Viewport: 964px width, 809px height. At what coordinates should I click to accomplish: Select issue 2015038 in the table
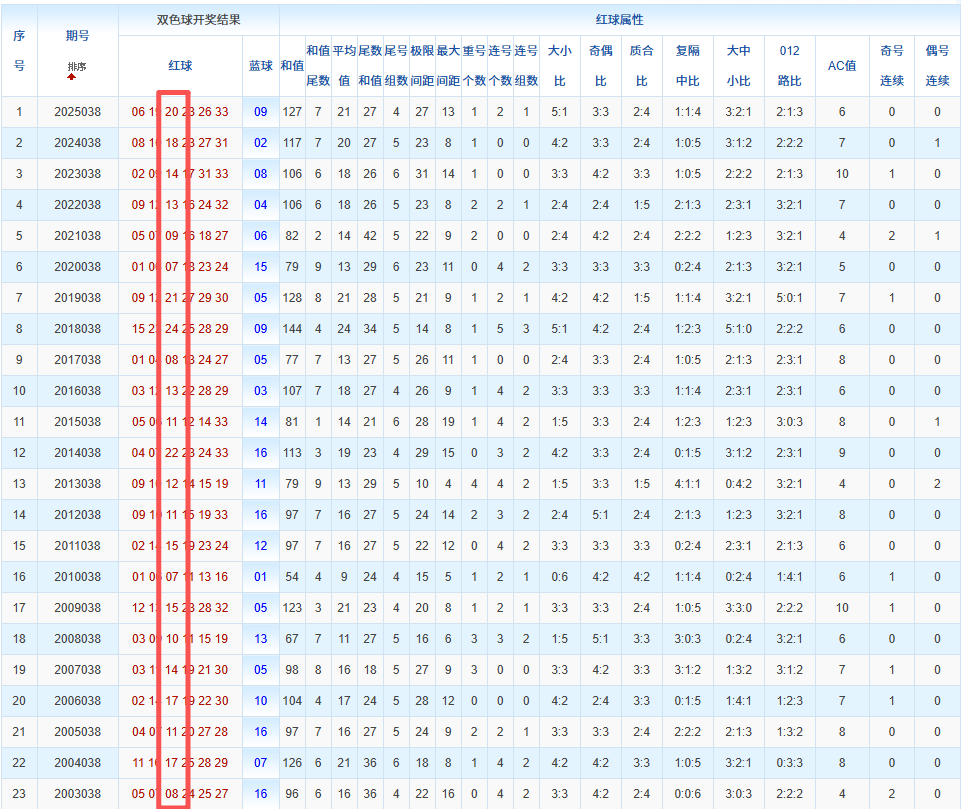click(x=77, y=422)
